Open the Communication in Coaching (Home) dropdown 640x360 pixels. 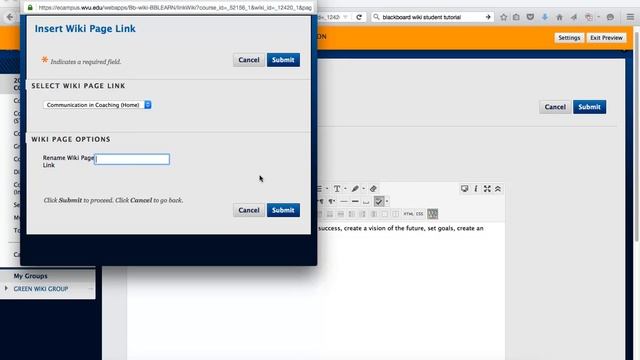click(x=97, y=105)
